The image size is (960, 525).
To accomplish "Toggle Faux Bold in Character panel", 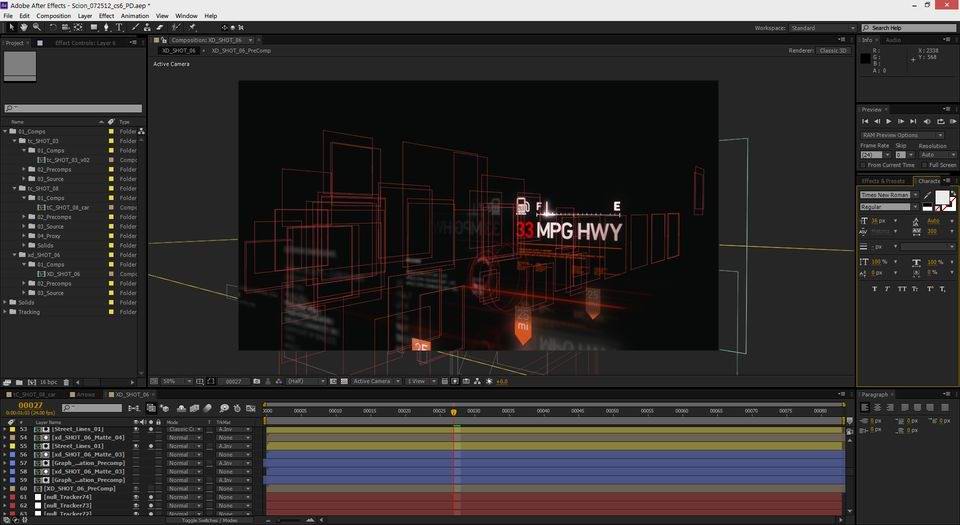I will pyautogui.click(x=874, y=289).
